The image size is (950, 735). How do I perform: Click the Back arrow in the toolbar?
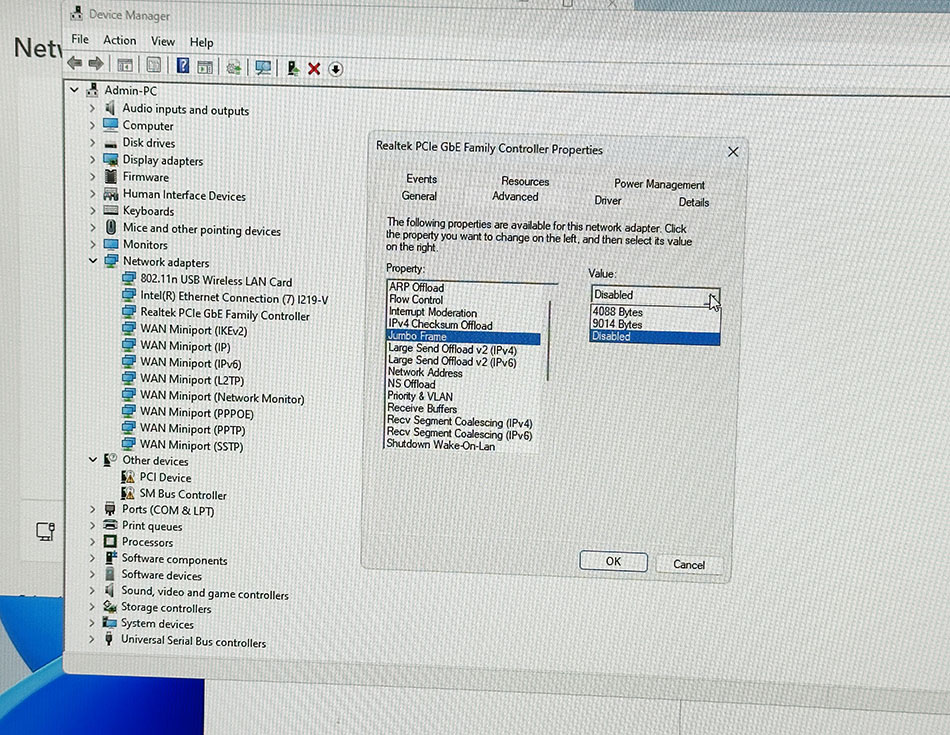tap(75, 63)
